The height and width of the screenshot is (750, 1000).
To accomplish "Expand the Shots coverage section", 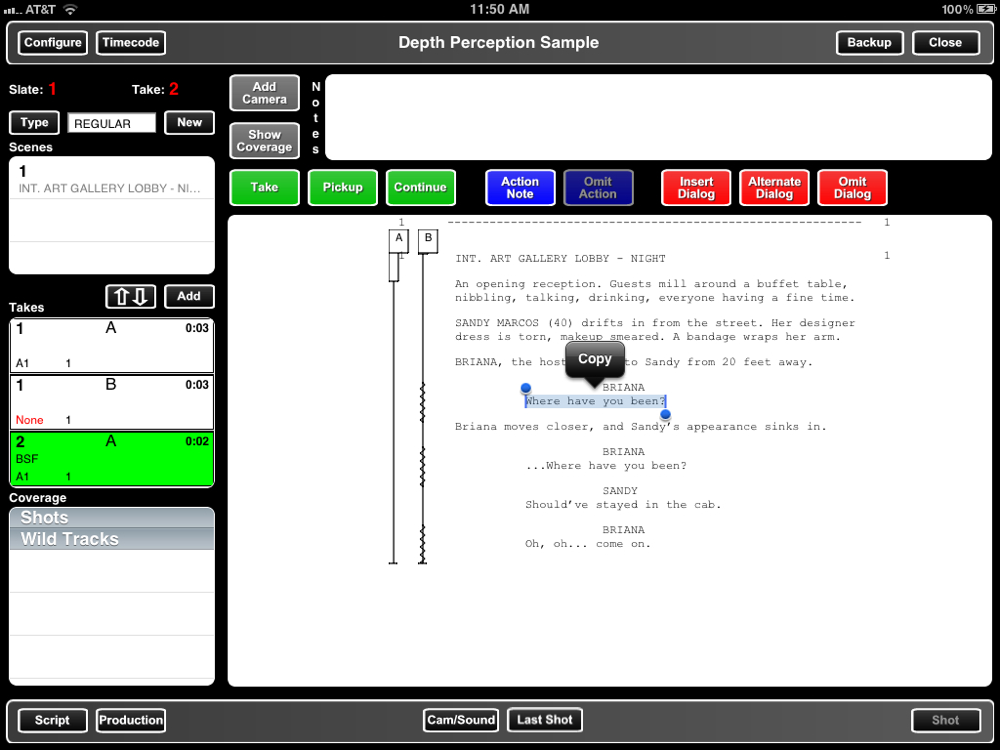I will point(112,517).
